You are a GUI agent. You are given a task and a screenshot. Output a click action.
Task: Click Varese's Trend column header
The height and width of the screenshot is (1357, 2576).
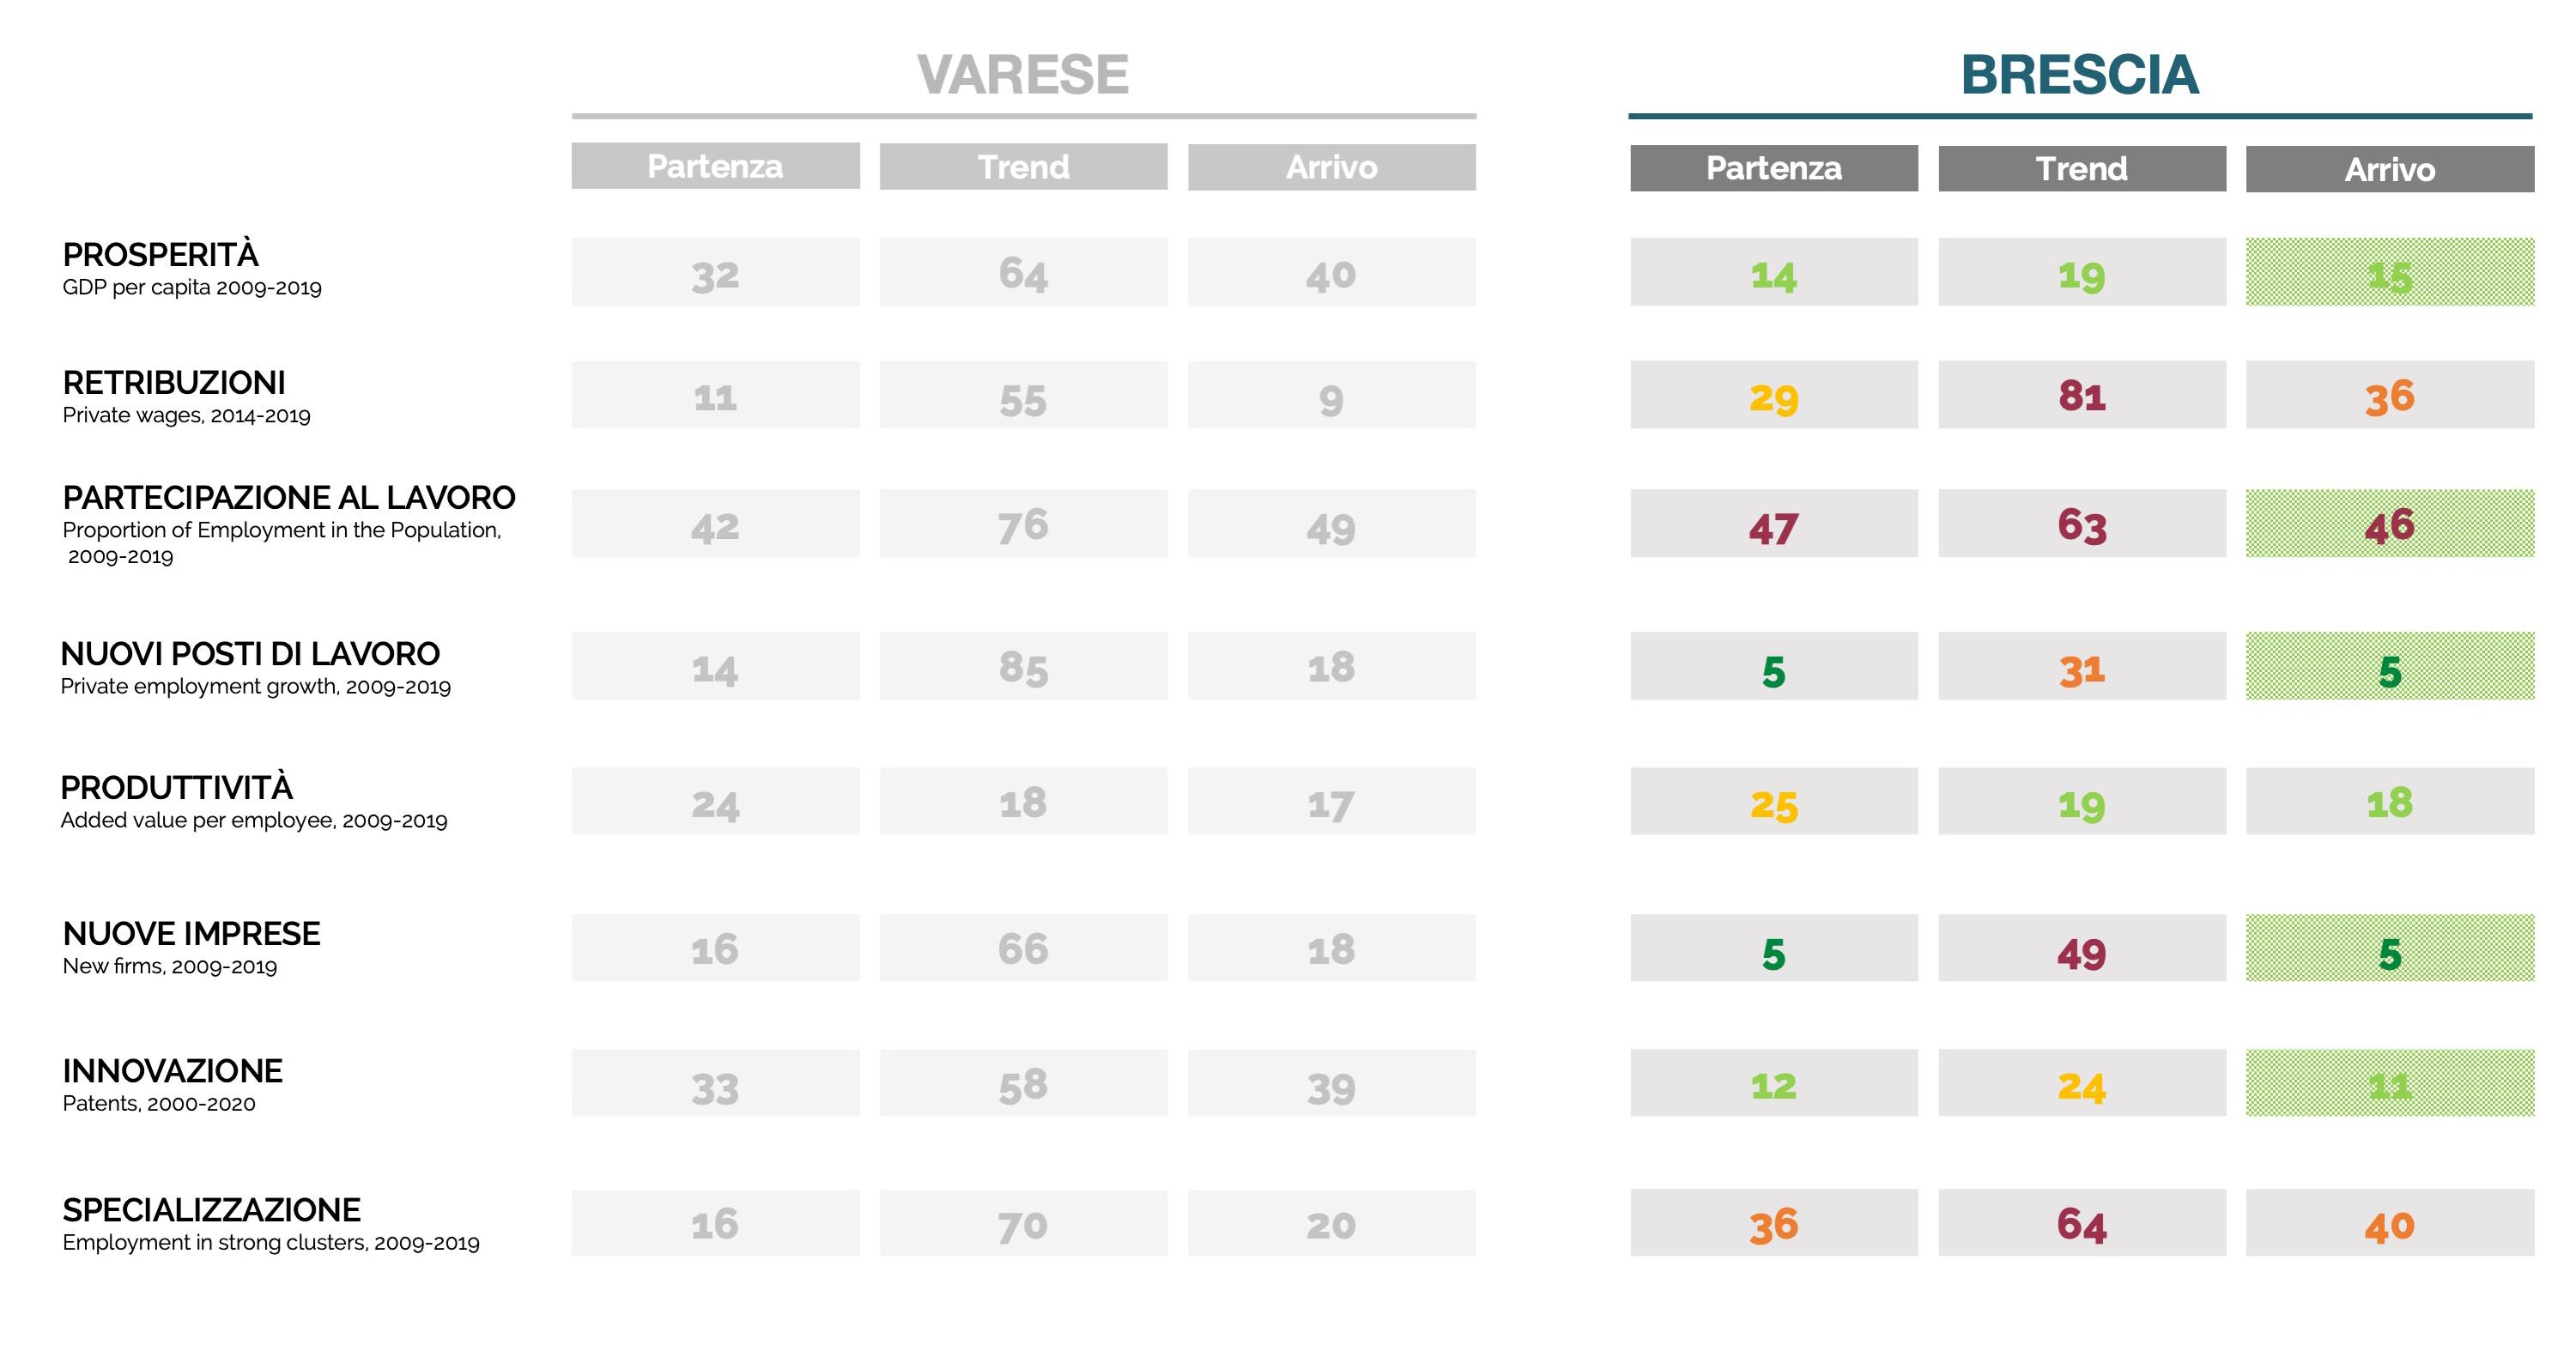point(1023,167)
